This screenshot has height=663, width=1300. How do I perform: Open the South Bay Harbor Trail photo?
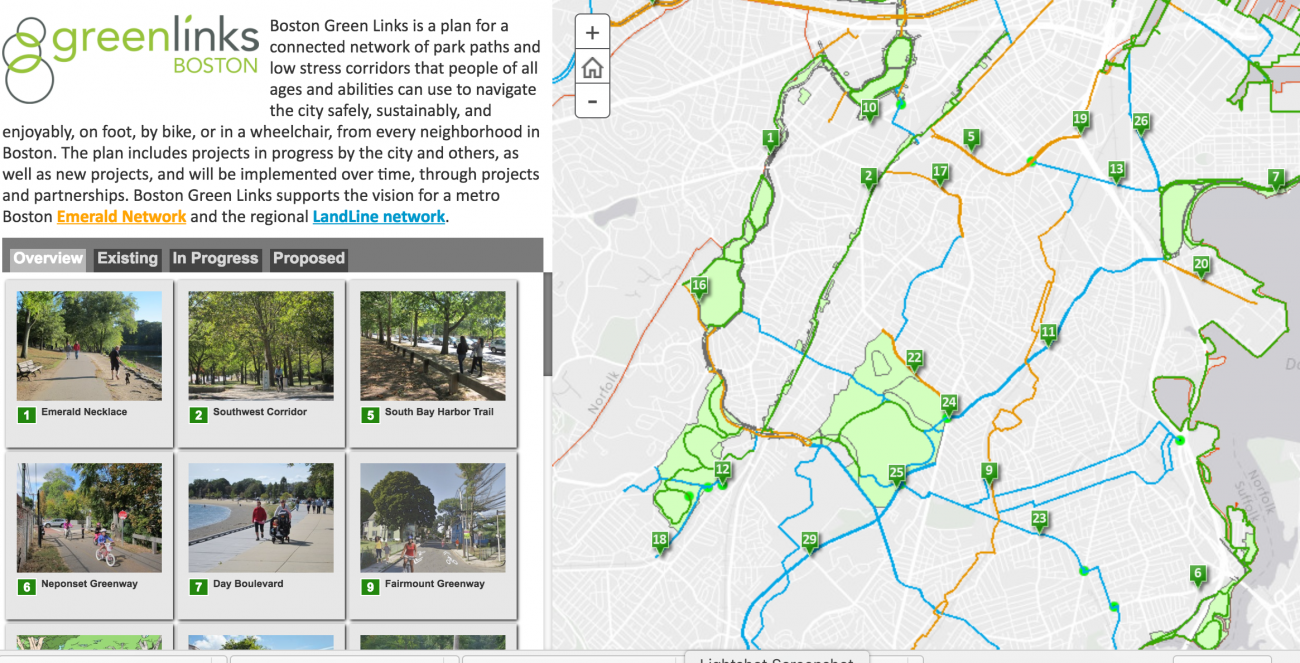point(433,346)
